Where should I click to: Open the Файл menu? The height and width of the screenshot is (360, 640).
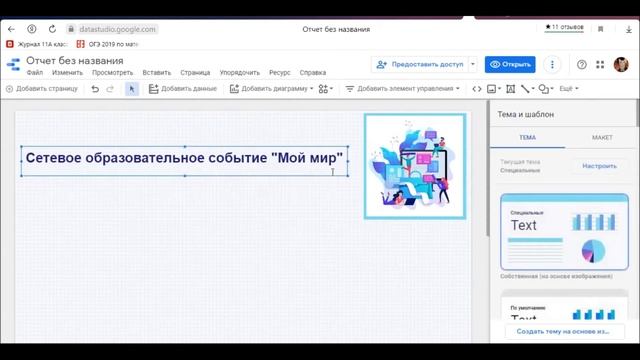point(35,73)
